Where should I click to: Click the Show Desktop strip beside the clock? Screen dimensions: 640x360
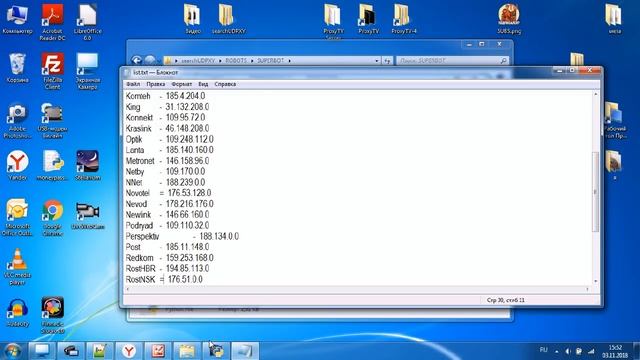point(636,351)
